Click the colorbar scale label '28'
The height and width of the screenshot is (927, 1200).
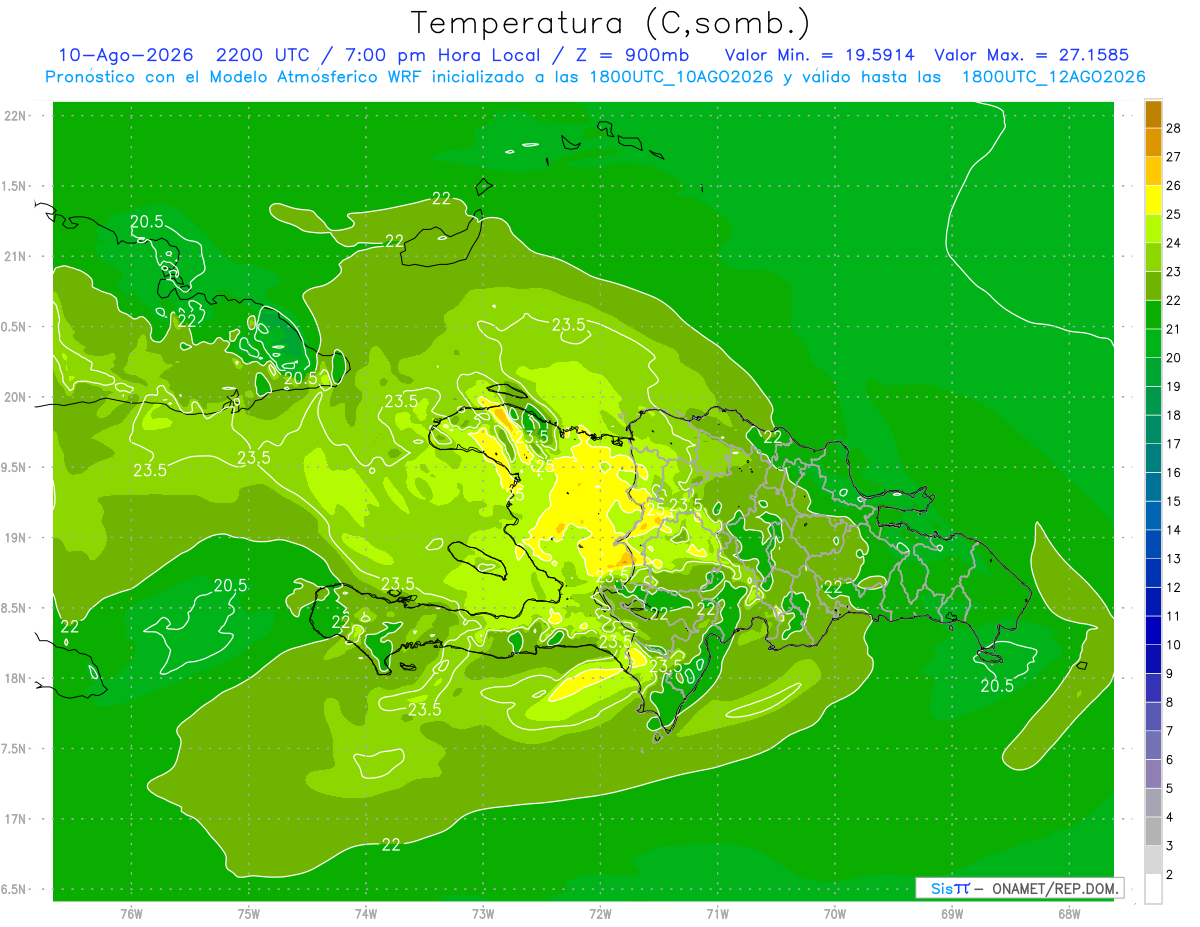click(x=1174, y=127)
